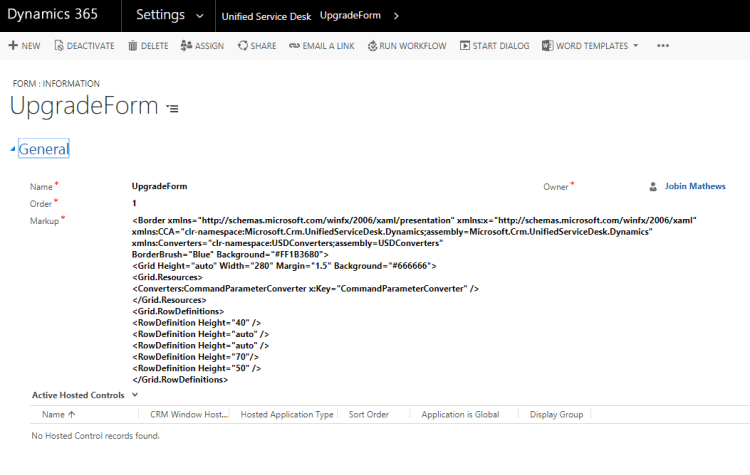Click the Email a Link chain icon

coord(294,46)
